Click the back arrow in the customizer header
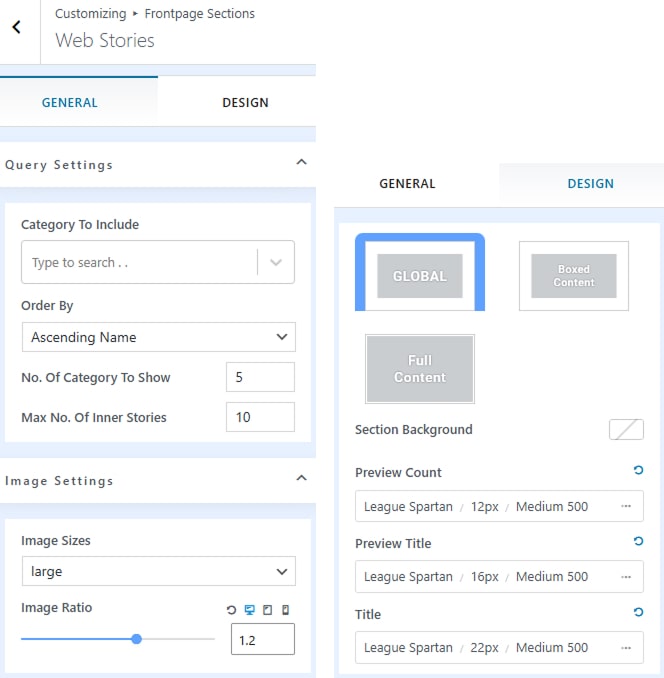 [17, 28]
